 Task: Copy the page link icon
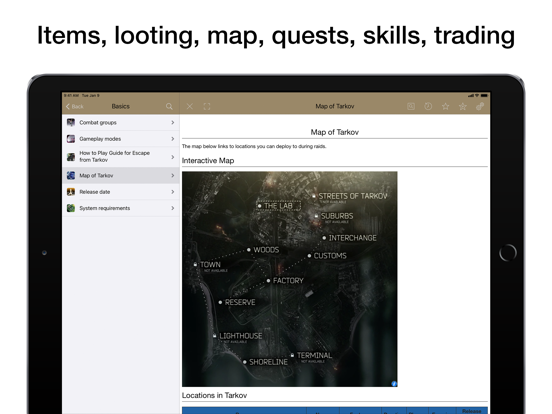point(480,106)
